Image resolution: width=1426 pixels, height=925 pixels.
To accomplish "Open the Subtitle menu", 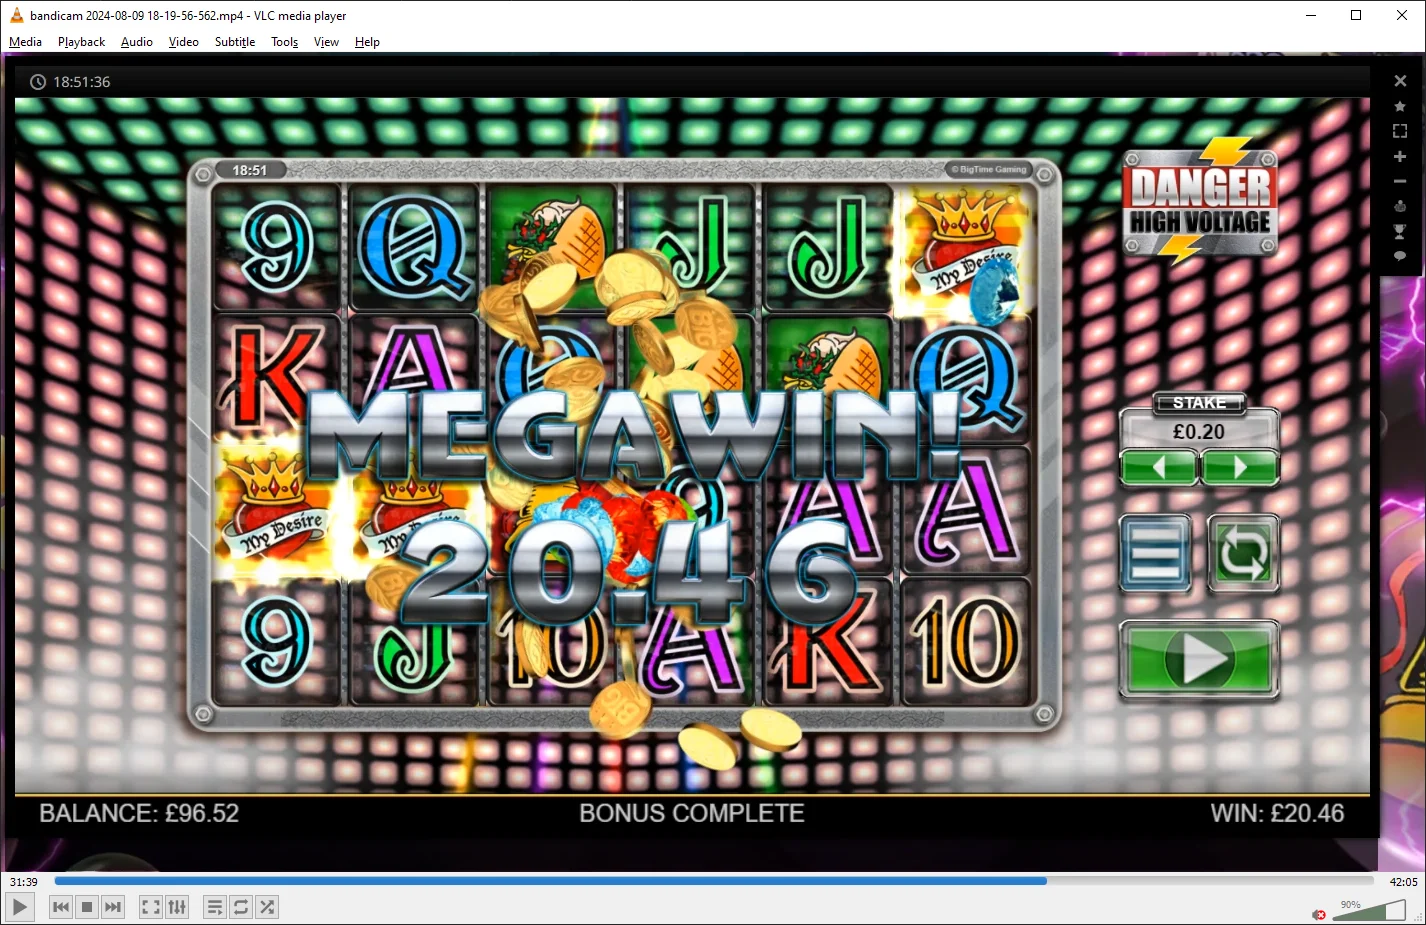I will pos(235,42).
